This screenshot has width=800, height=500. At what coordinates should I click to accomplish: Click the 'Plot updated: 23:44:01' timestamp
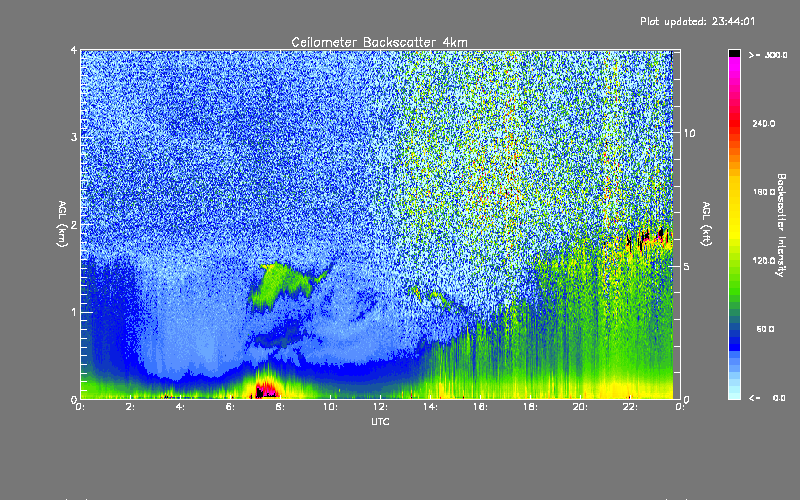point(697,21)
